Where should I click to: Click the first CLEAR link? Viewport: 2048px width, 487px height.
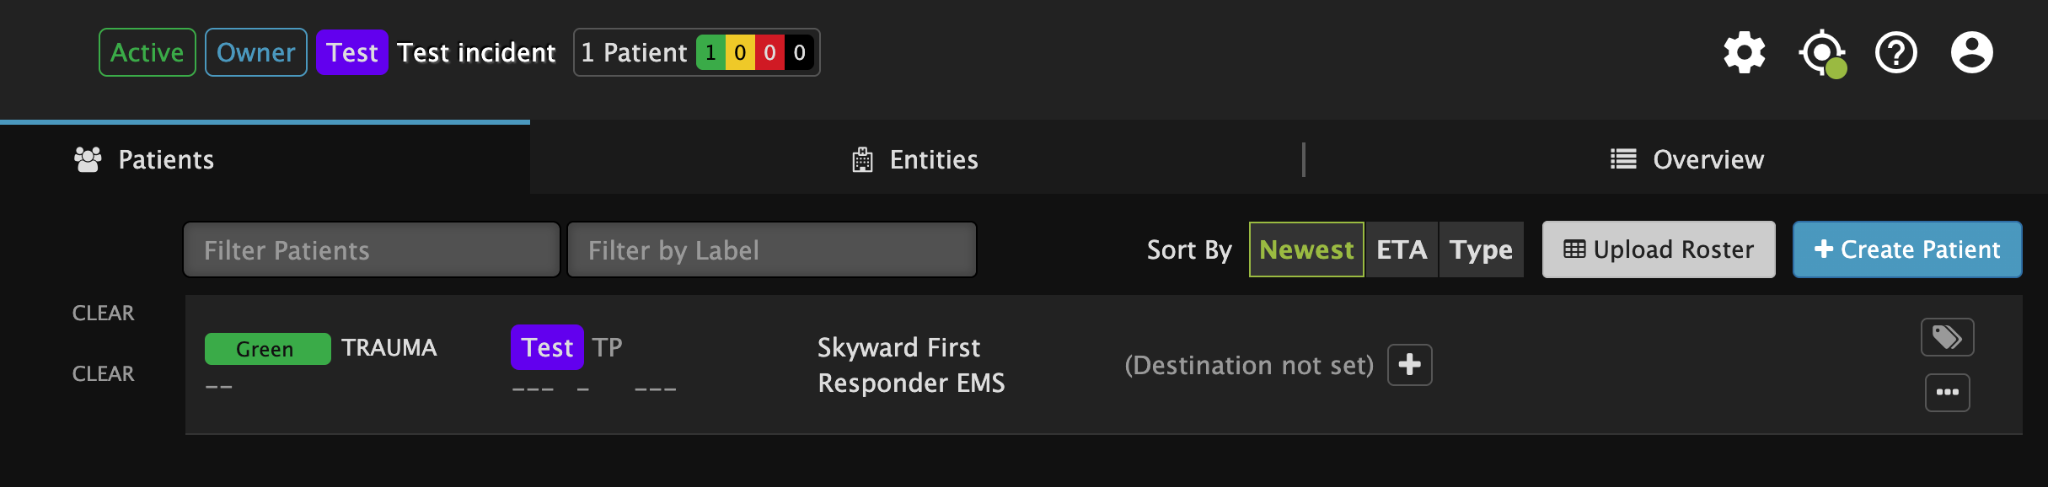coord(103,313)
